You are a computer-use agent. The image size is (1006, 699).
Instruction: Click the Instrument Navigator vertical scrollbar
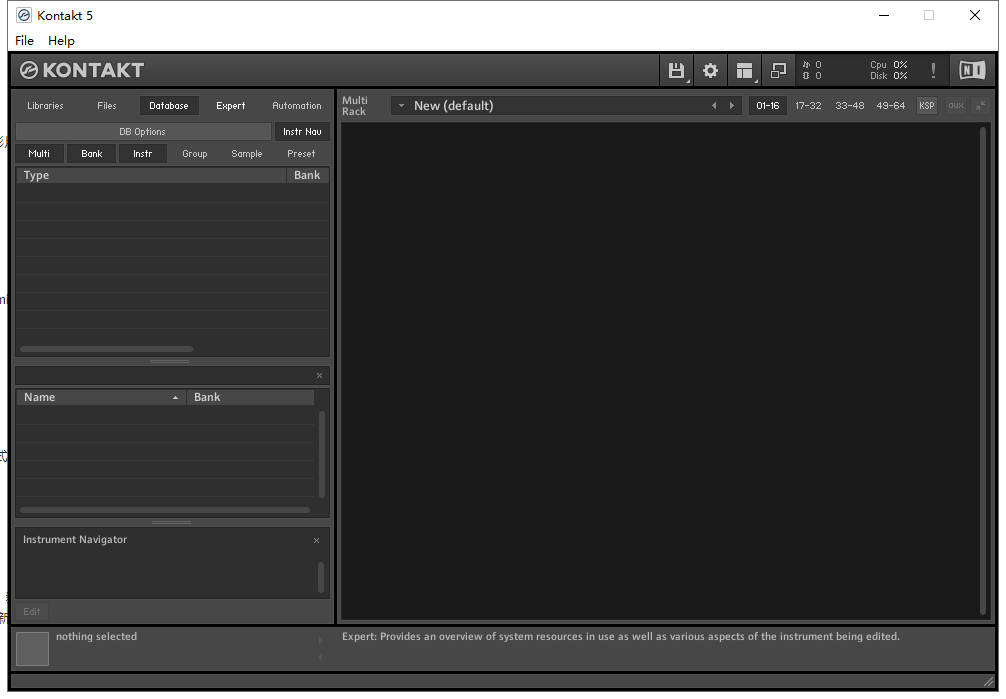pyautogui.click(x=321, y=578)
